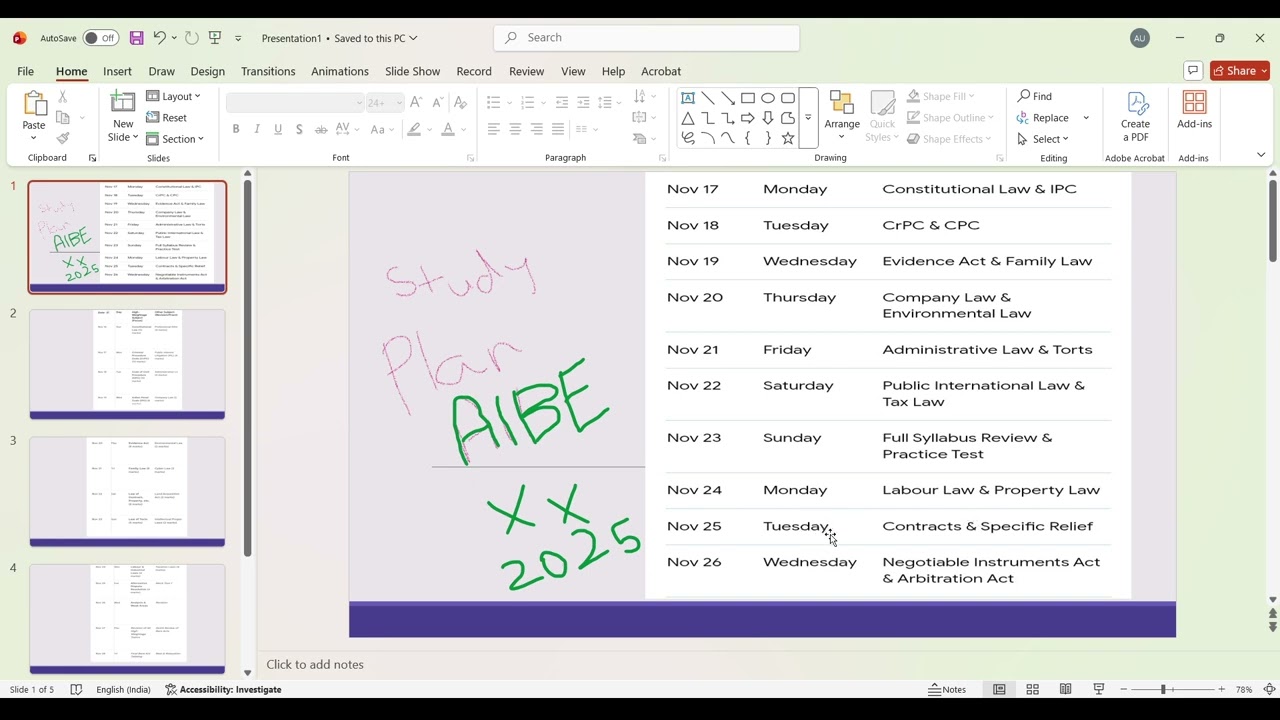This screenshot has height=720, width=1280.
Task: Click English (India) language indicator
Action: [x=124, y=689]
